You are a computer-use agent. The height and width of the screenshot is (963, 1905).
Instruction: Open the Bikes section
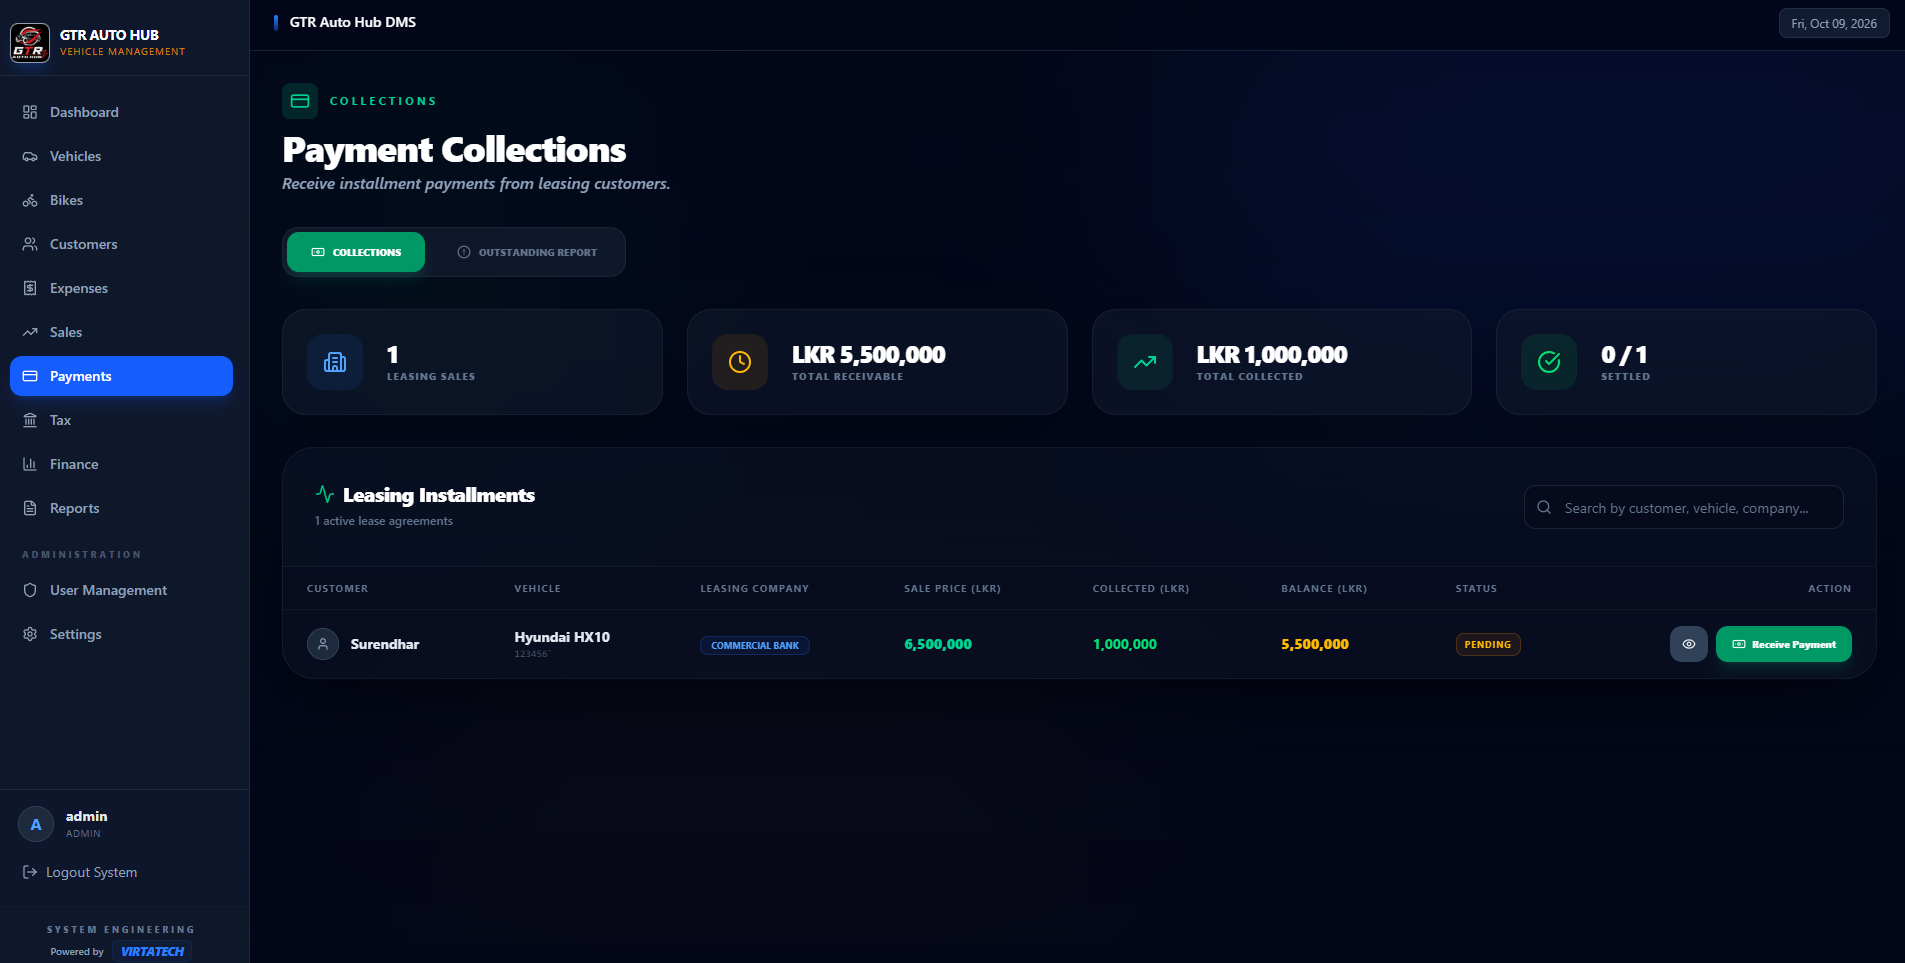point(121,200)
